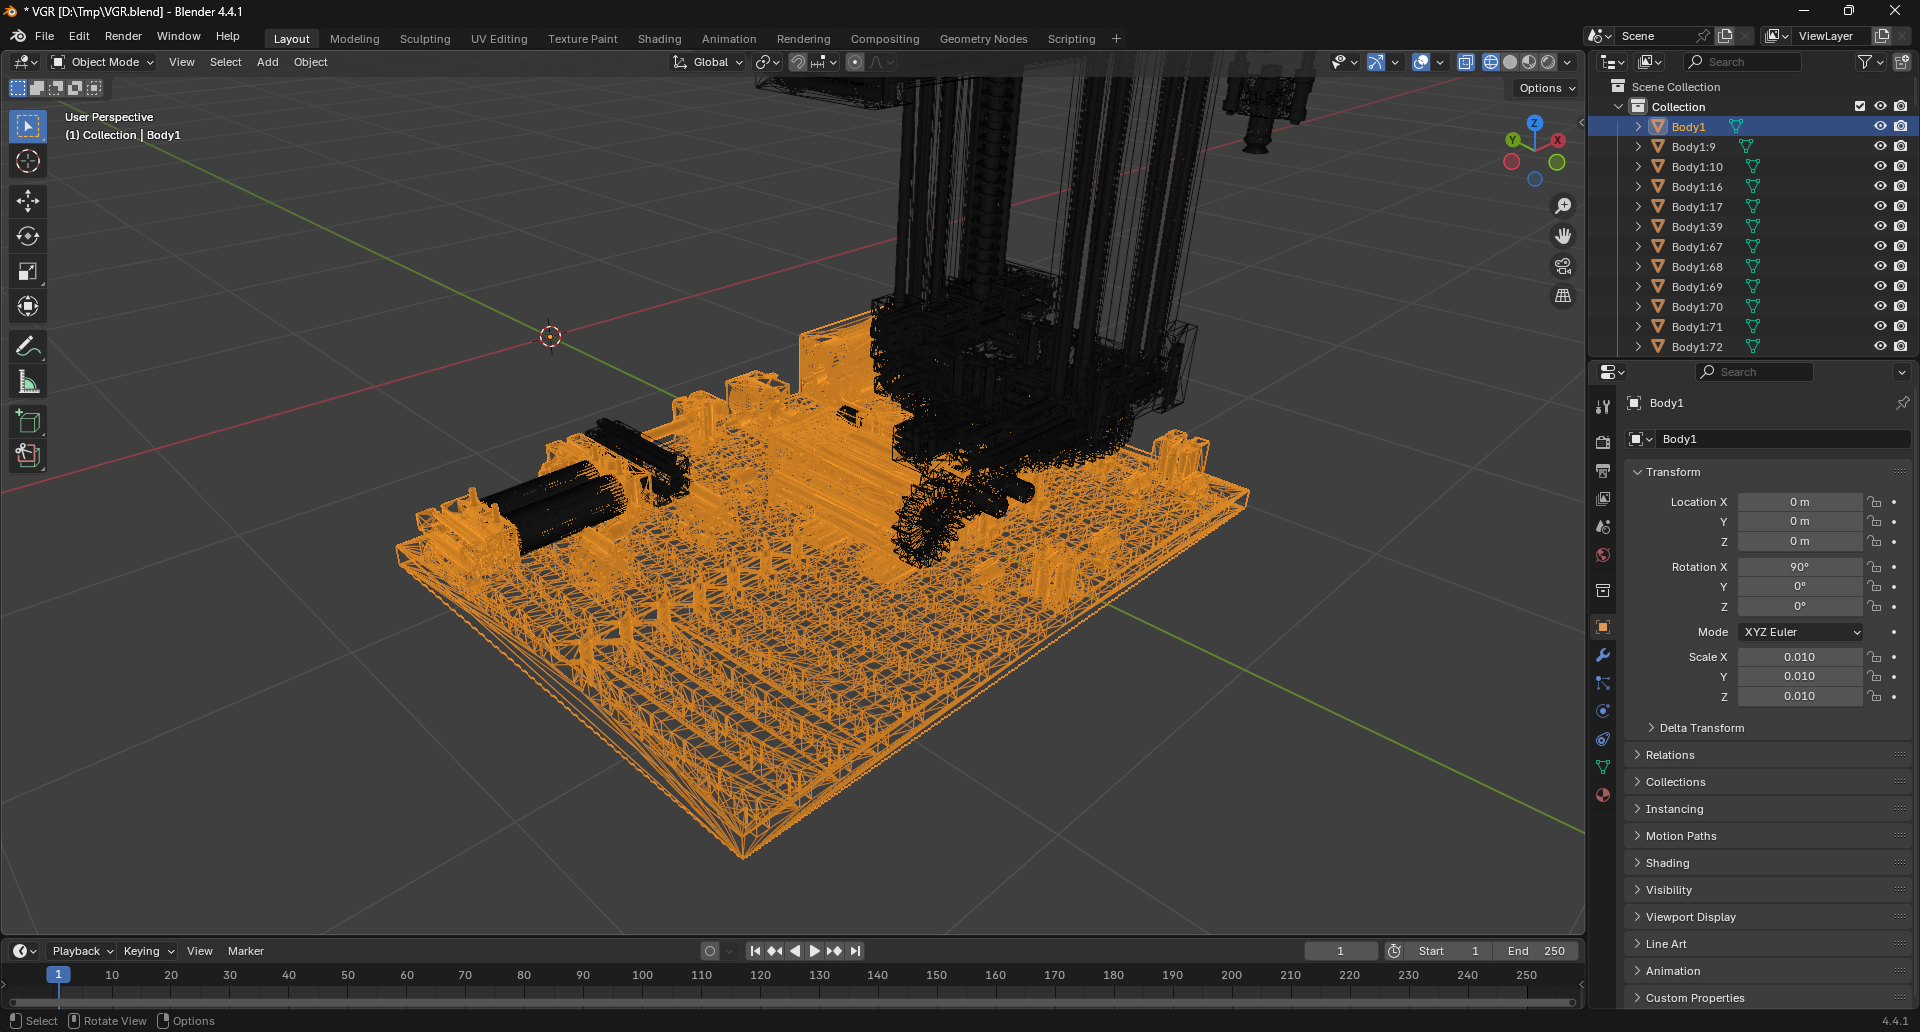Open the Render menu
Screen dimensions: 1920x1032
coord(123,36)
